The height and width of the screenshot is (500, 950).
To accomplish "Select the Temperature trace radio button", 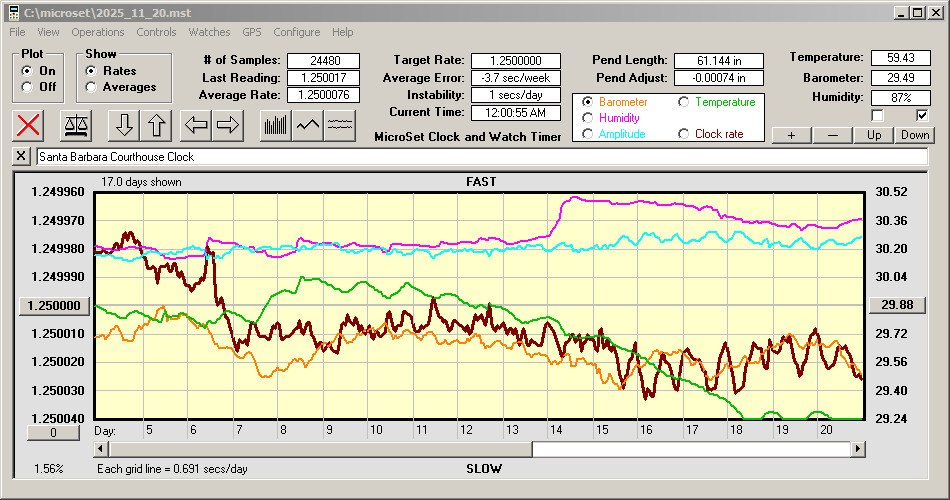I will [x=684, y=102].
